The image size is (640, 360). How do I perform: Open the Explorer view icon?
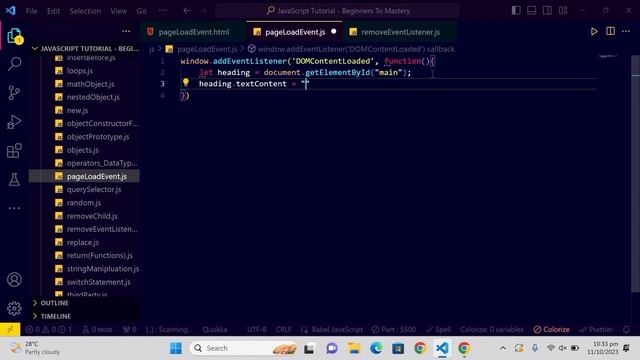coord(14,36)
